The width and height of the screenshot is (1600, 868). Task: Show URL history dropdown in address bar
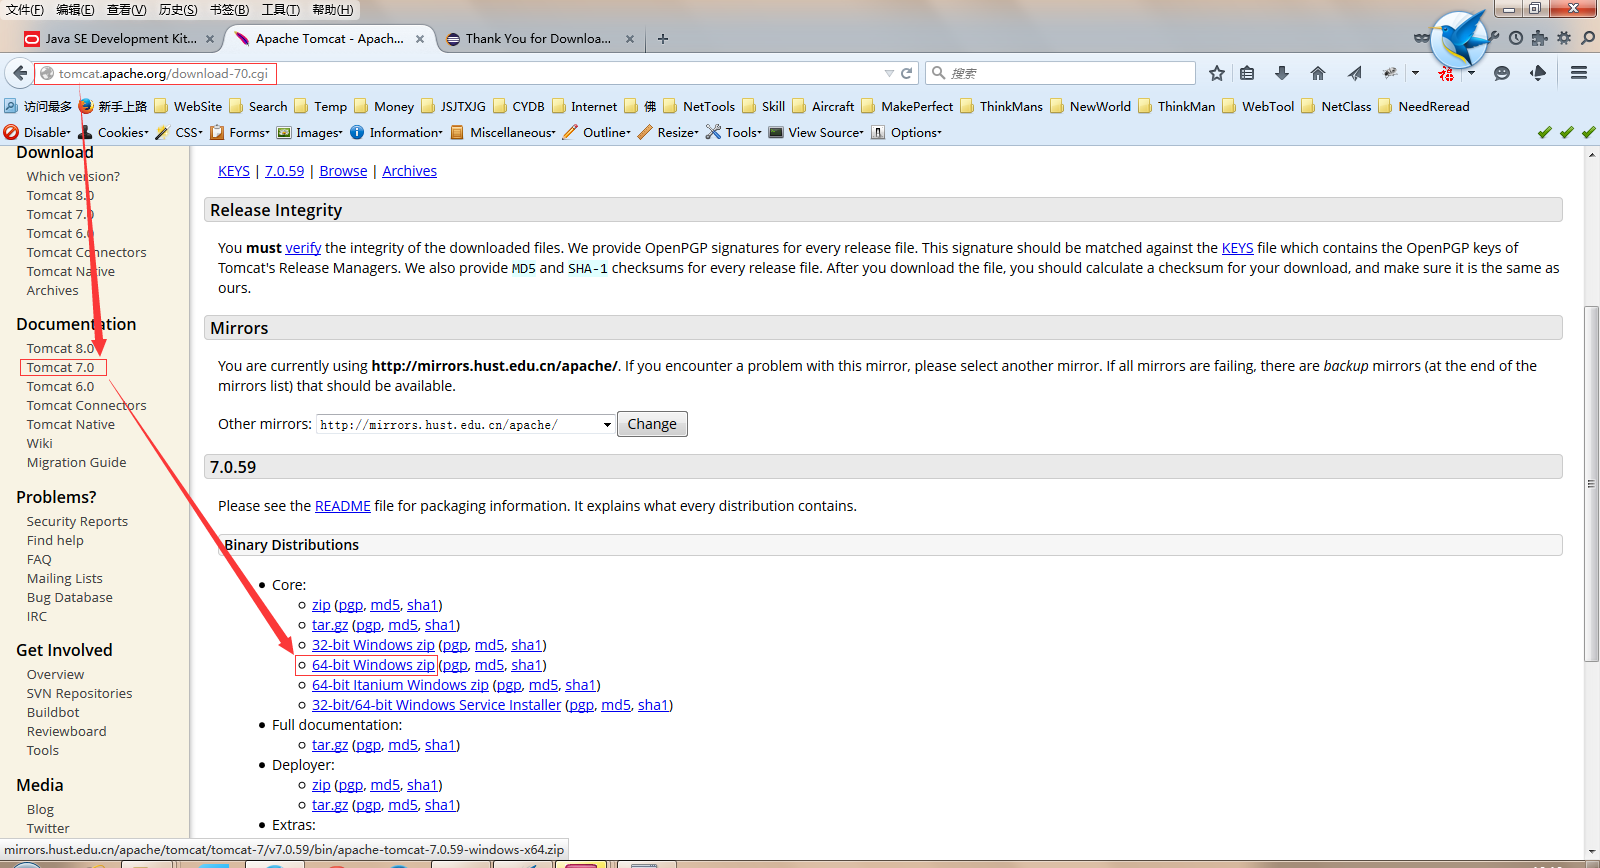pyautogui.click(x=889, y=73)
